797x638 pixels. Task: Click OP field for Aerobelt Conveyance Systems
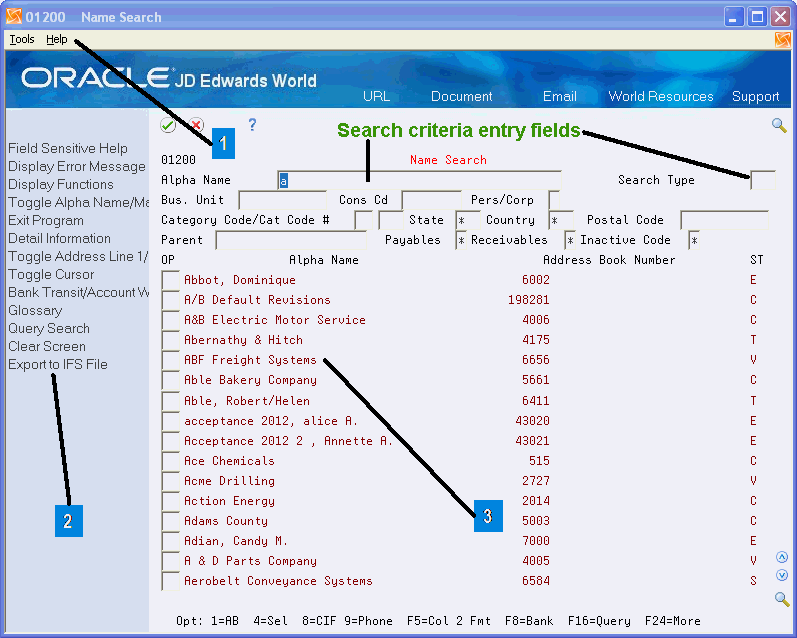tap(170, 581)
